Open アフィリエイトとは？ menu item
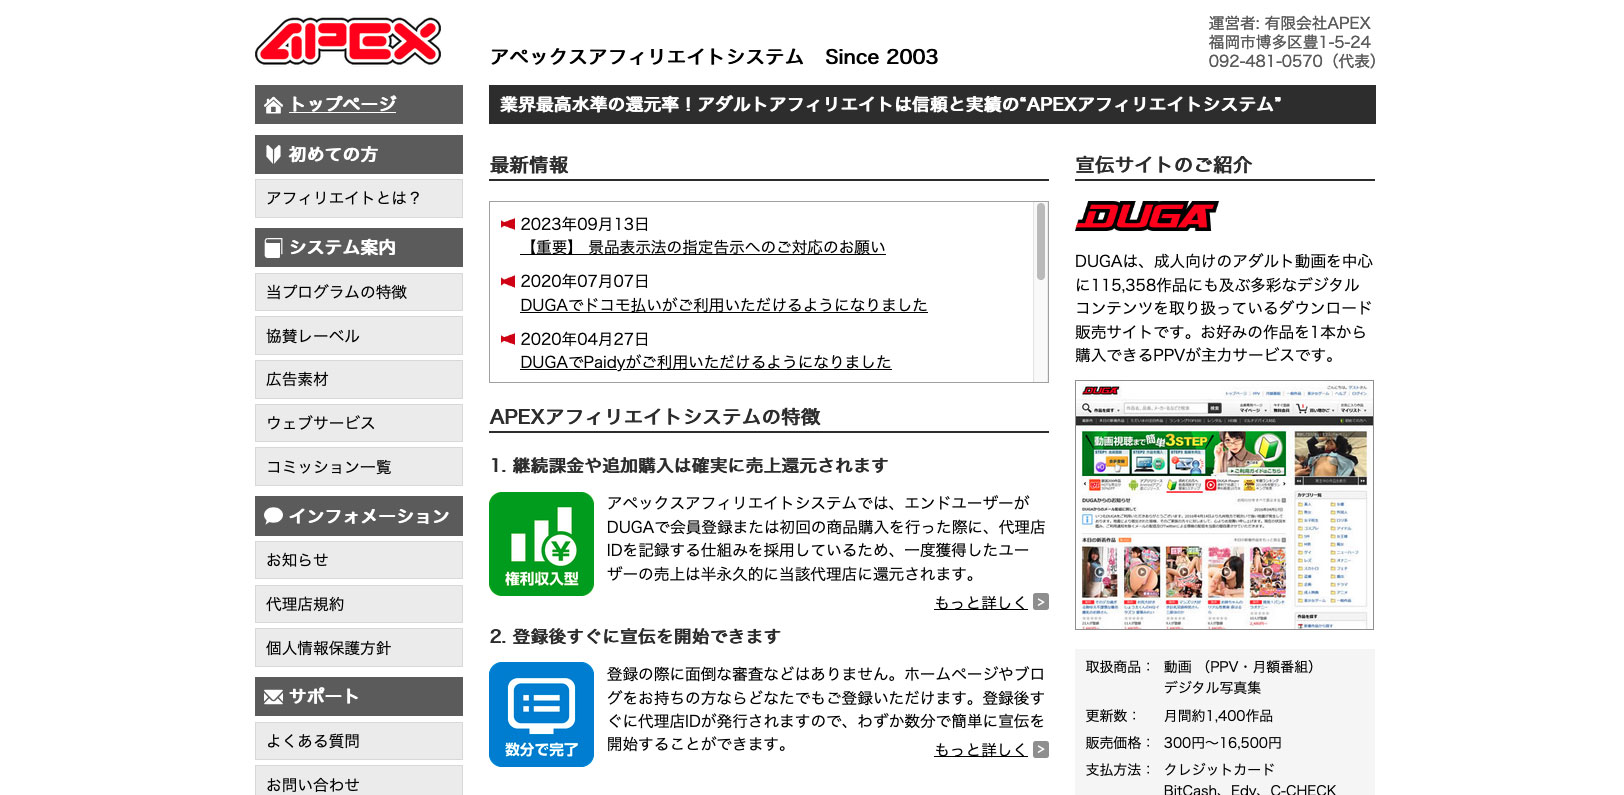 click(359, 198)
